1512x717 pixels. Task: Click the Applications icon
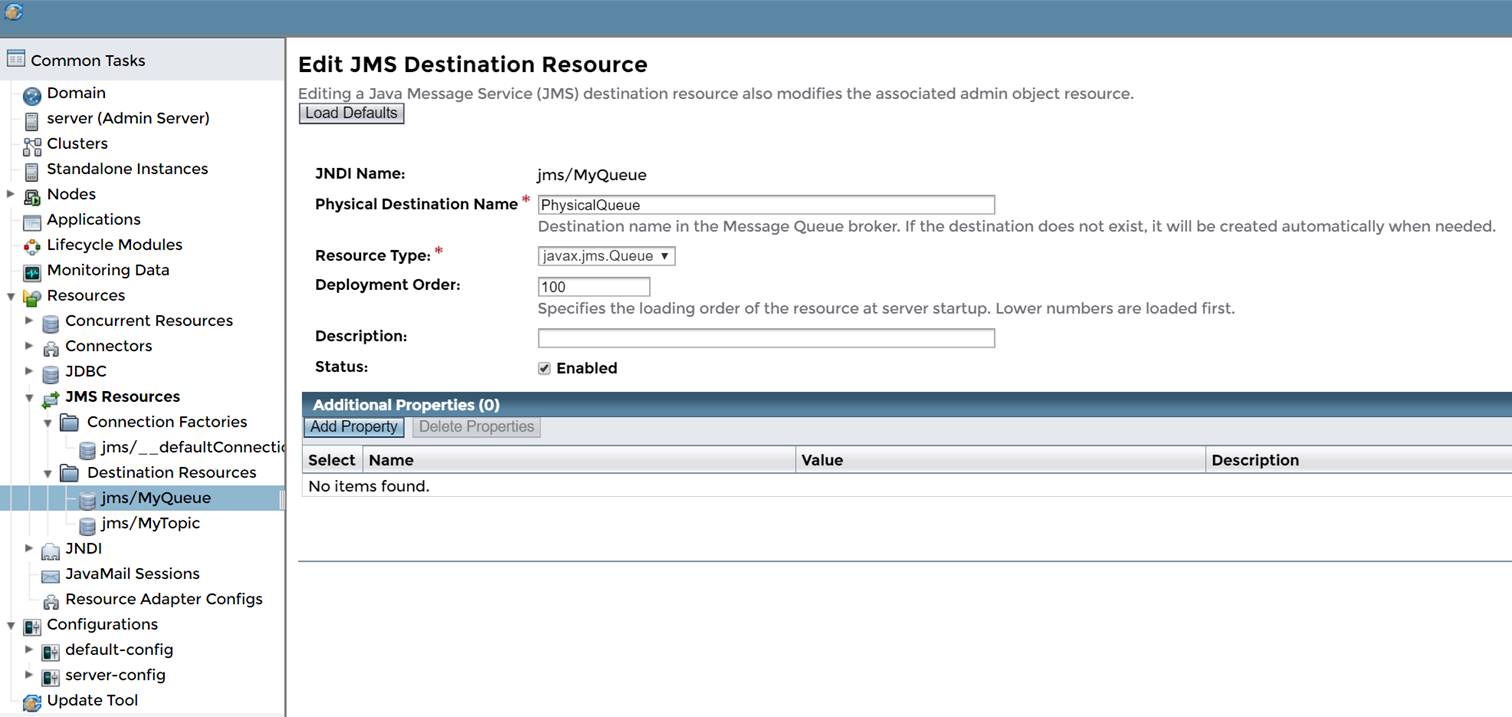pos(33,219)
